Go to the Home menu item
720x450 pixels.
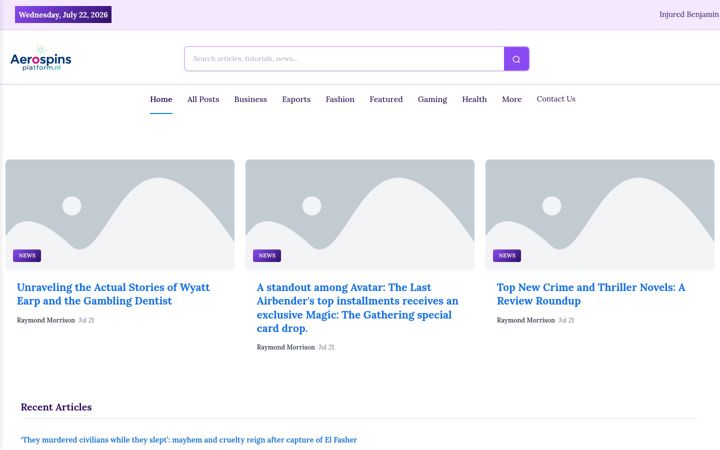161,99
